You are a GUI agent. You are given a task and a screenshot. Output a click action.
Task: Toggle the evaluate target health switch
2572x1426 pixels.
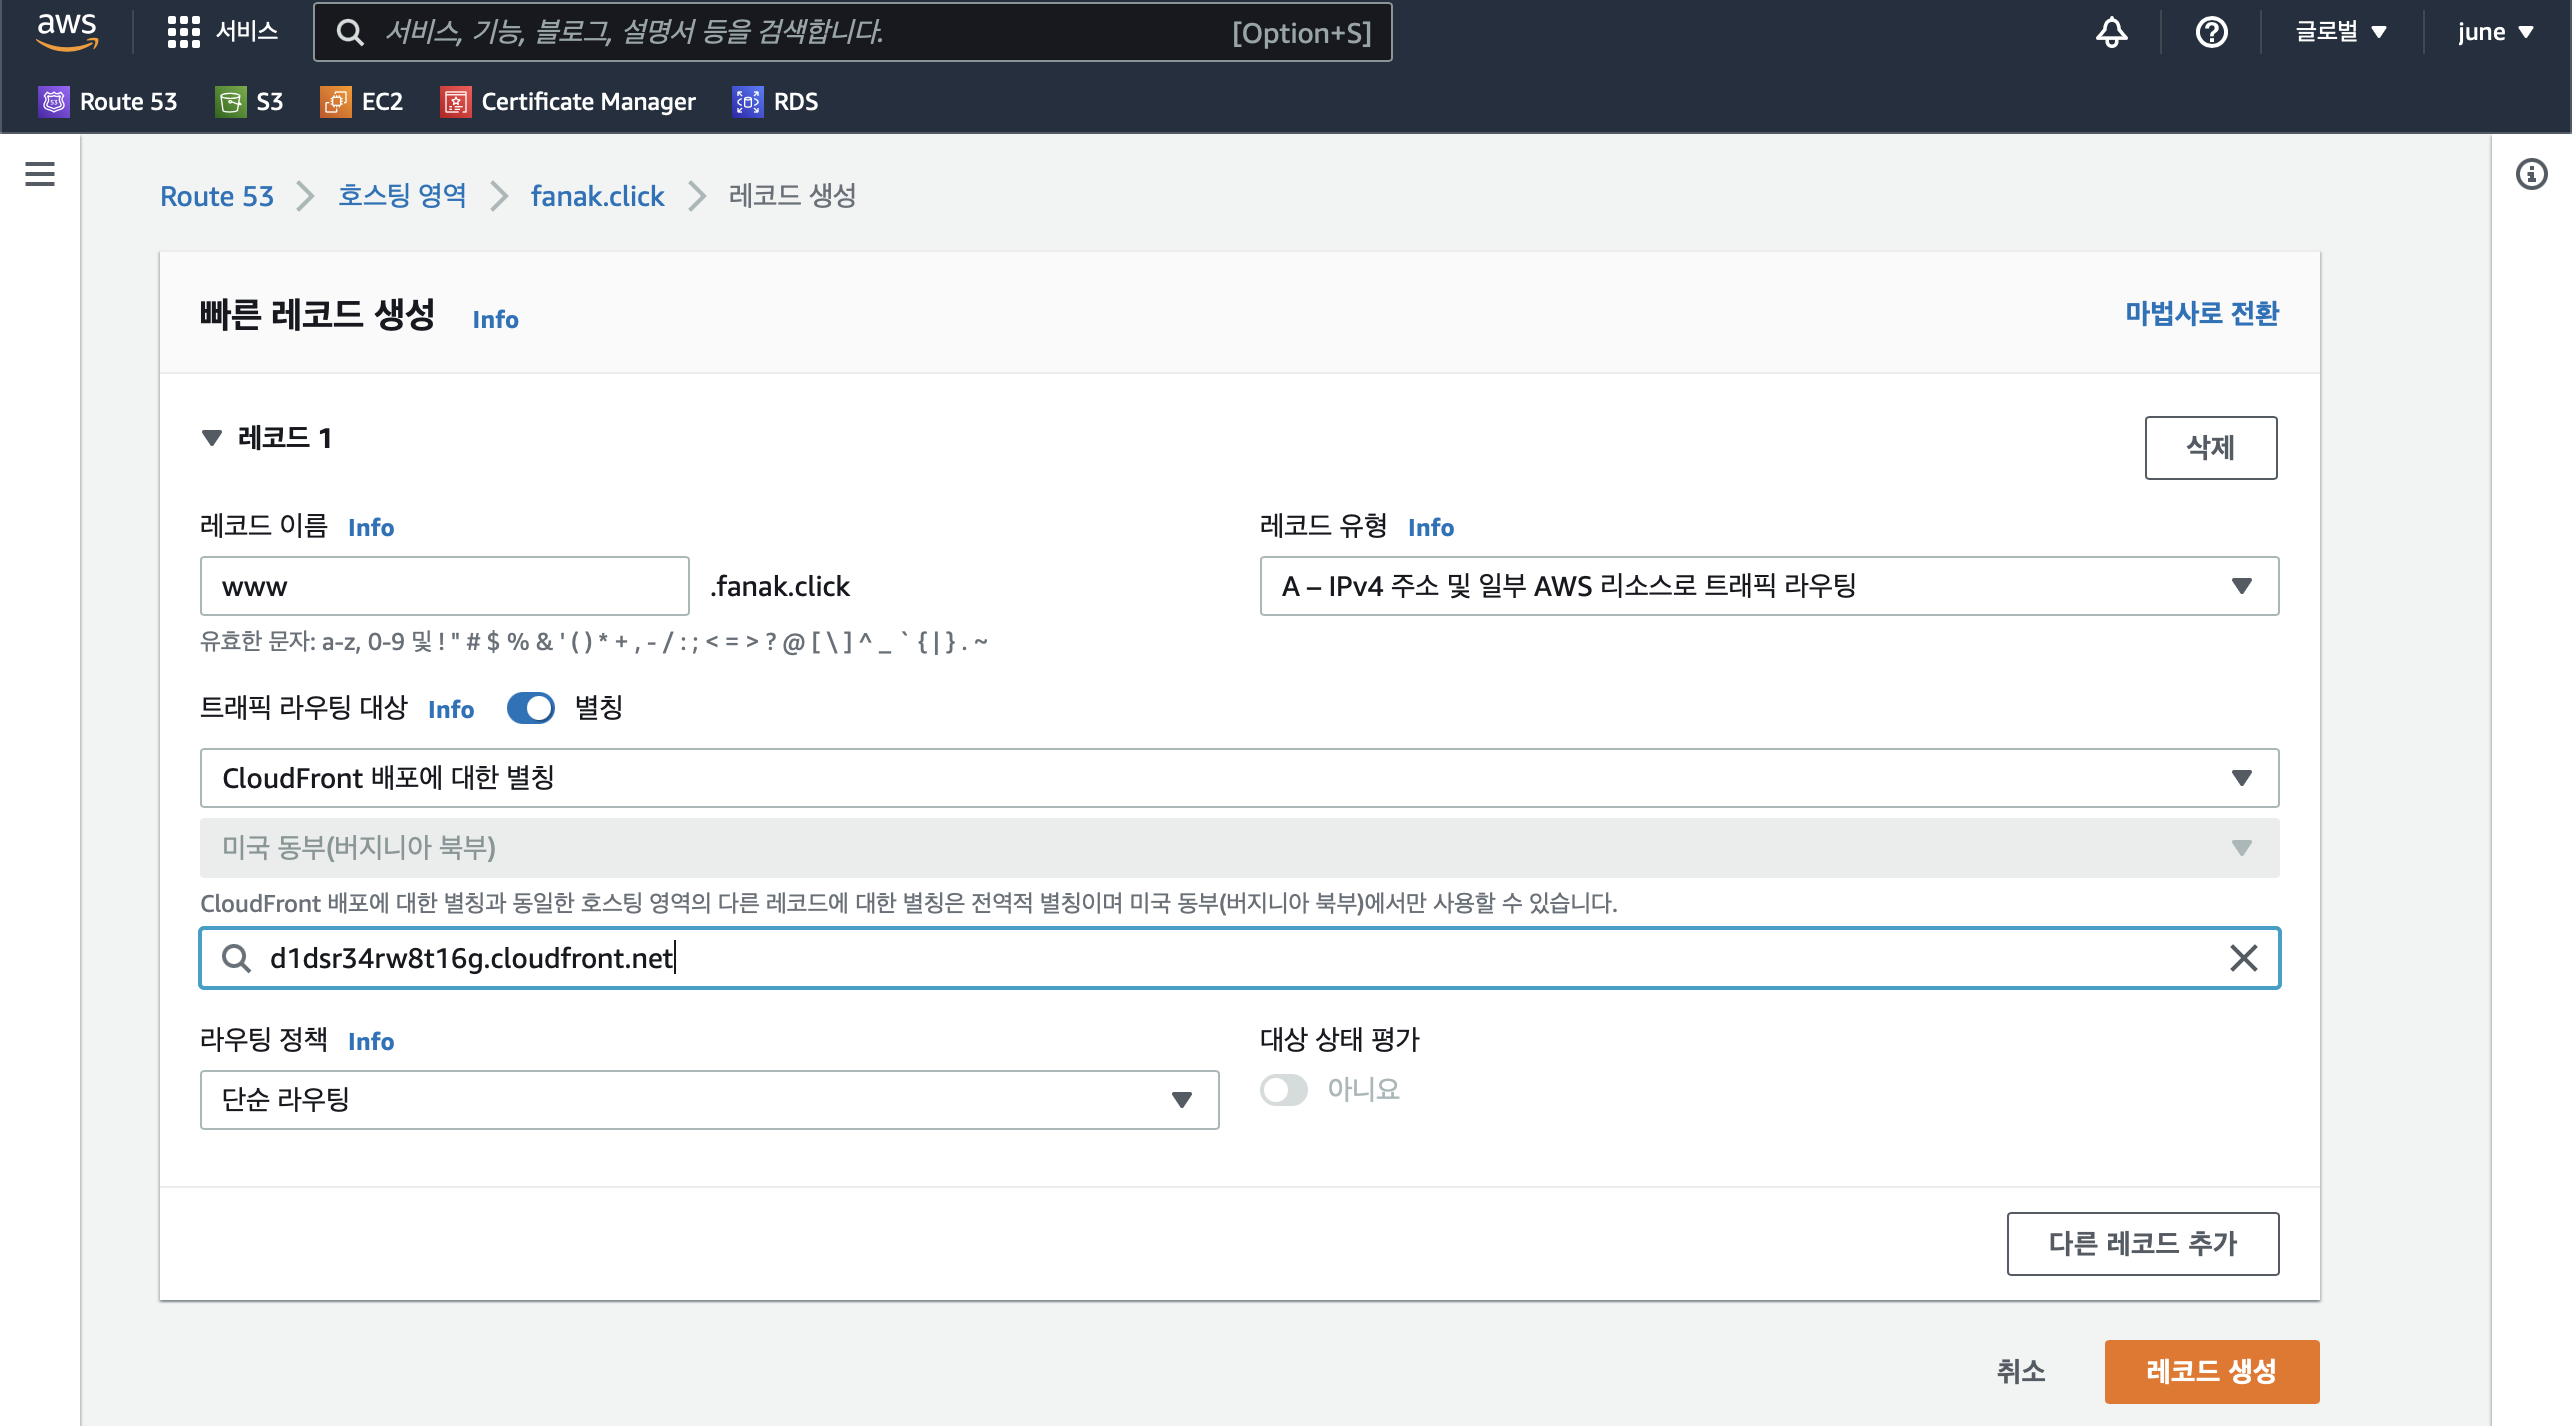(x=1284, y=1089)
